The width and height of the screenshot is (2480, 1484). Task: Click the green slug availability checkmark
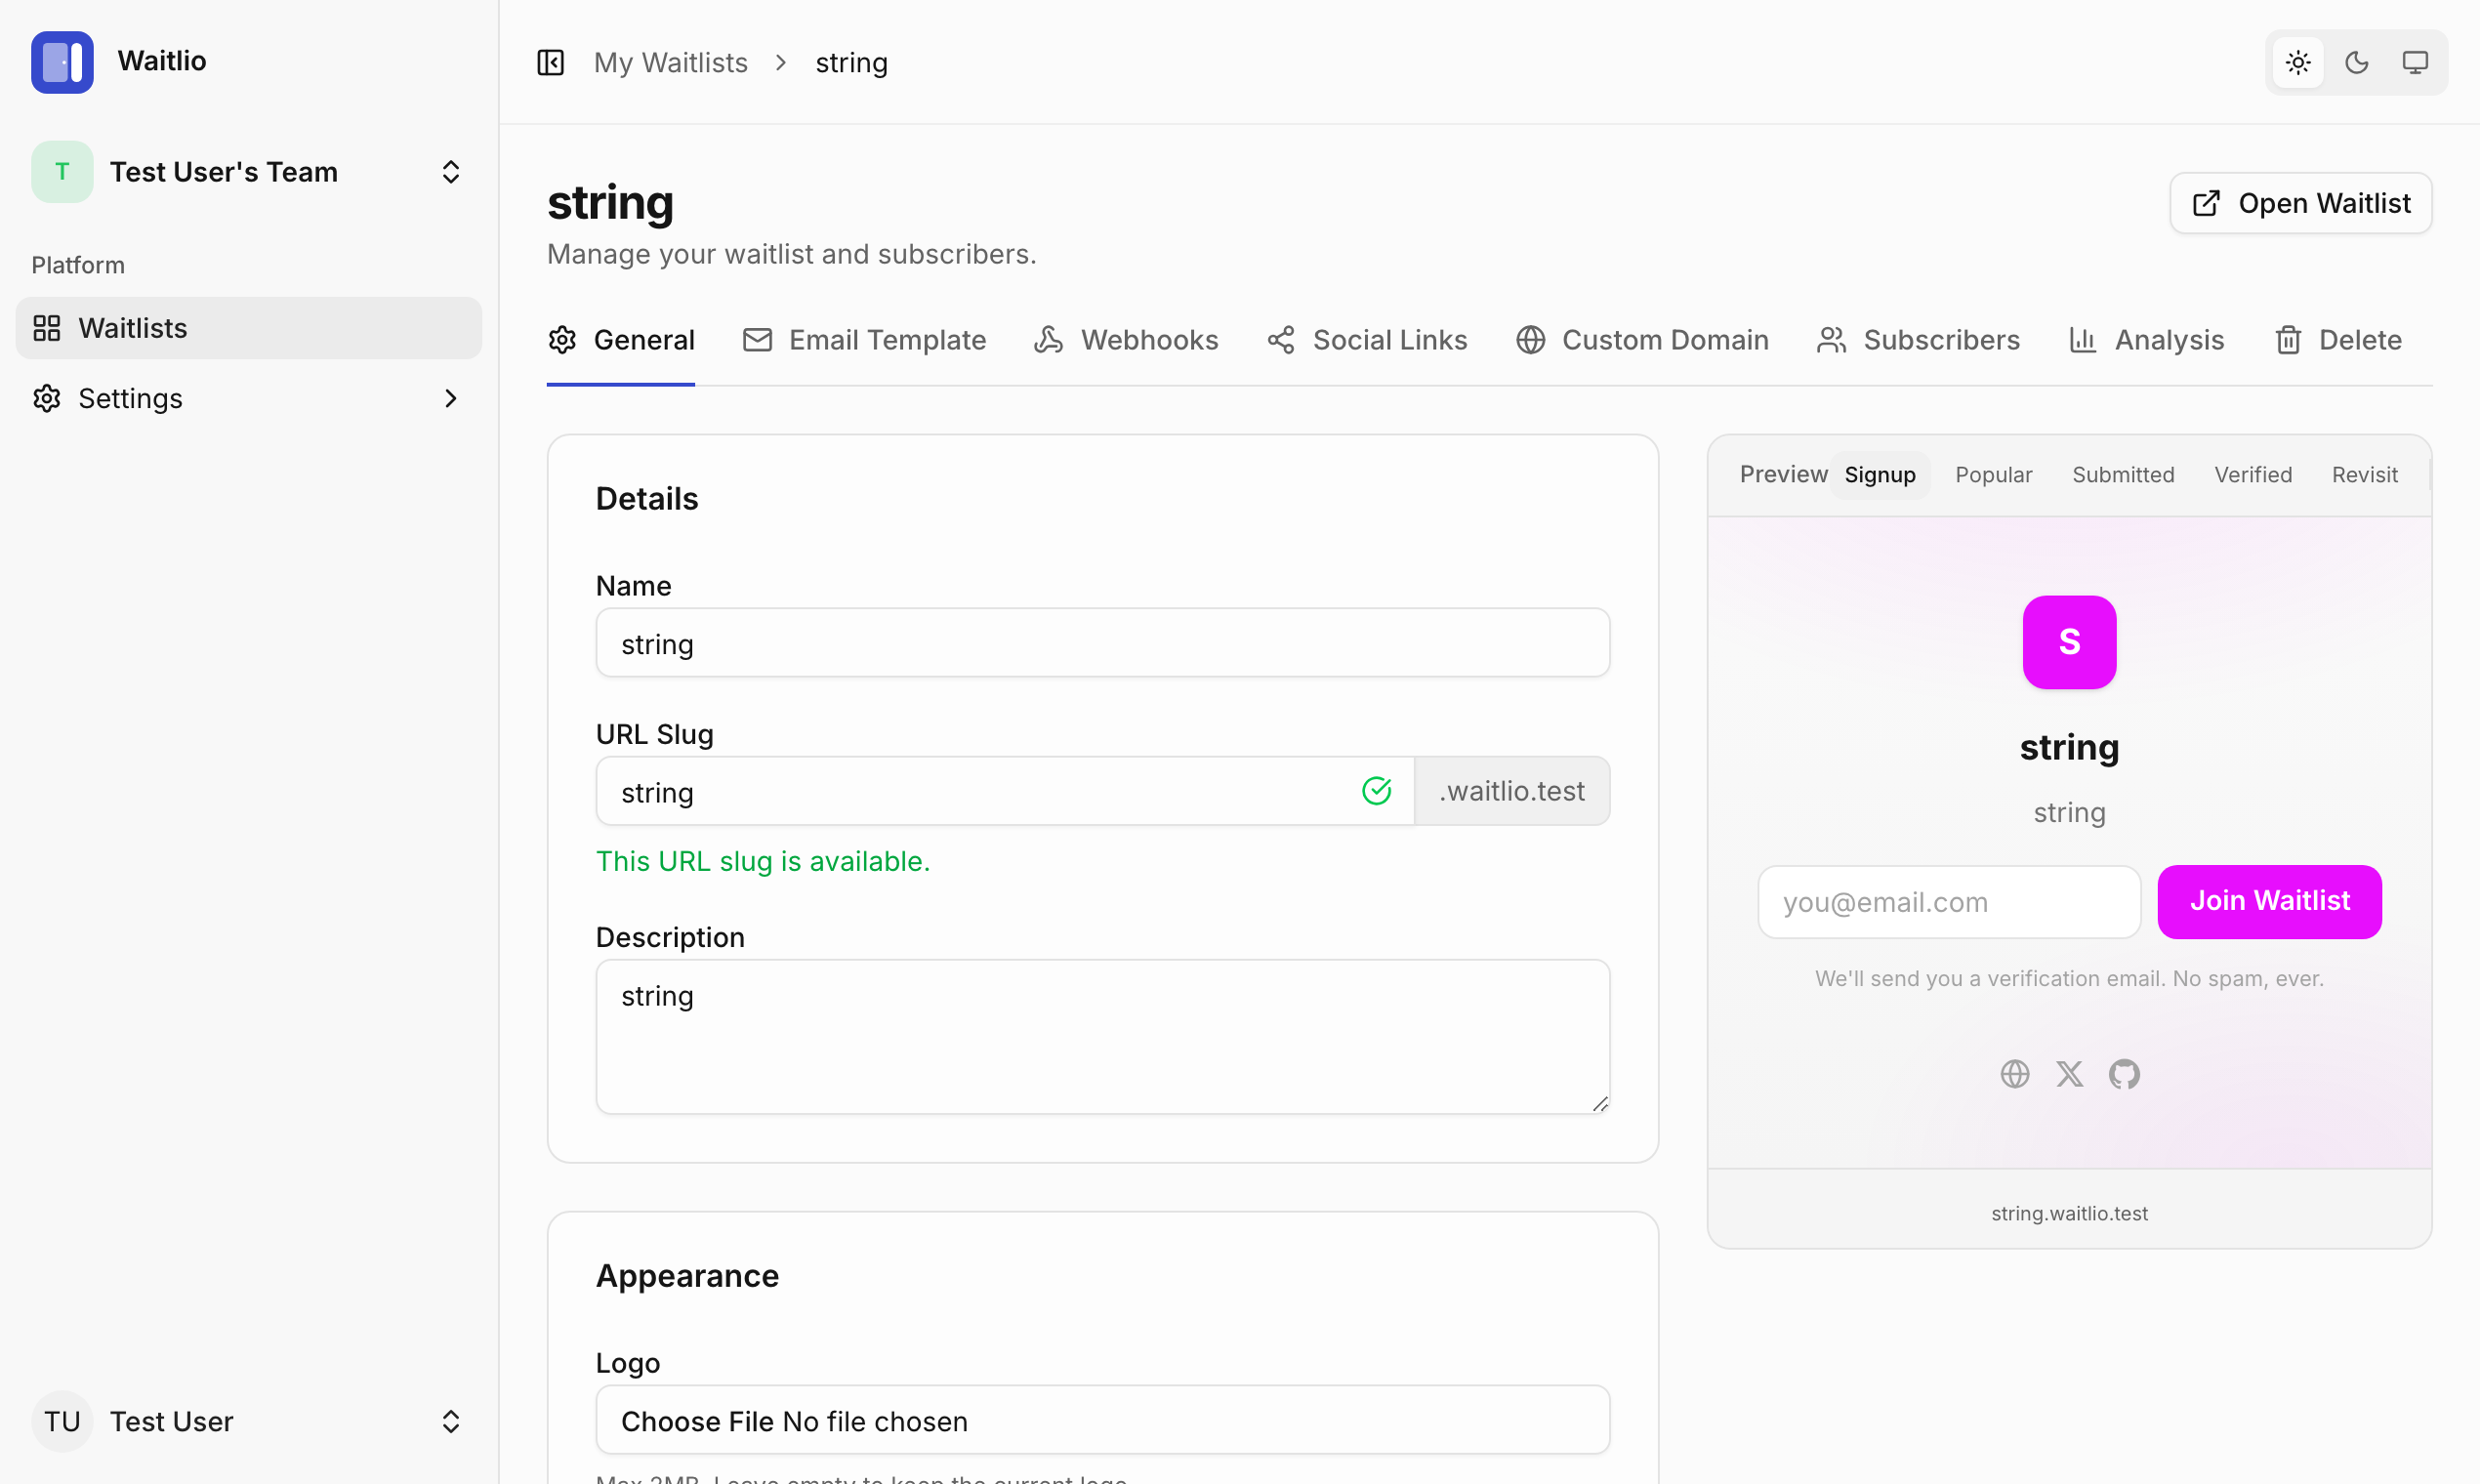(x=1377, y=791)
